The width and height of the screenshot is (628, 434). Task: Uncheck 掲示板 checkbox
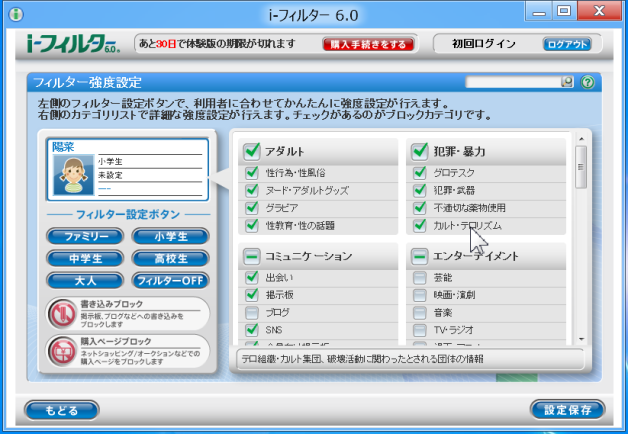pyautogui.click(x=252, y=295)
